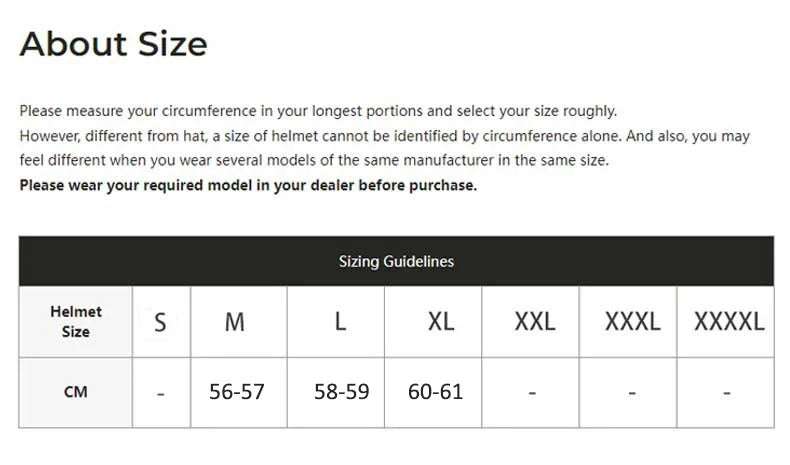Click the XXL size column header
This screenshot has width=790, height=465.
pos(535,322)
